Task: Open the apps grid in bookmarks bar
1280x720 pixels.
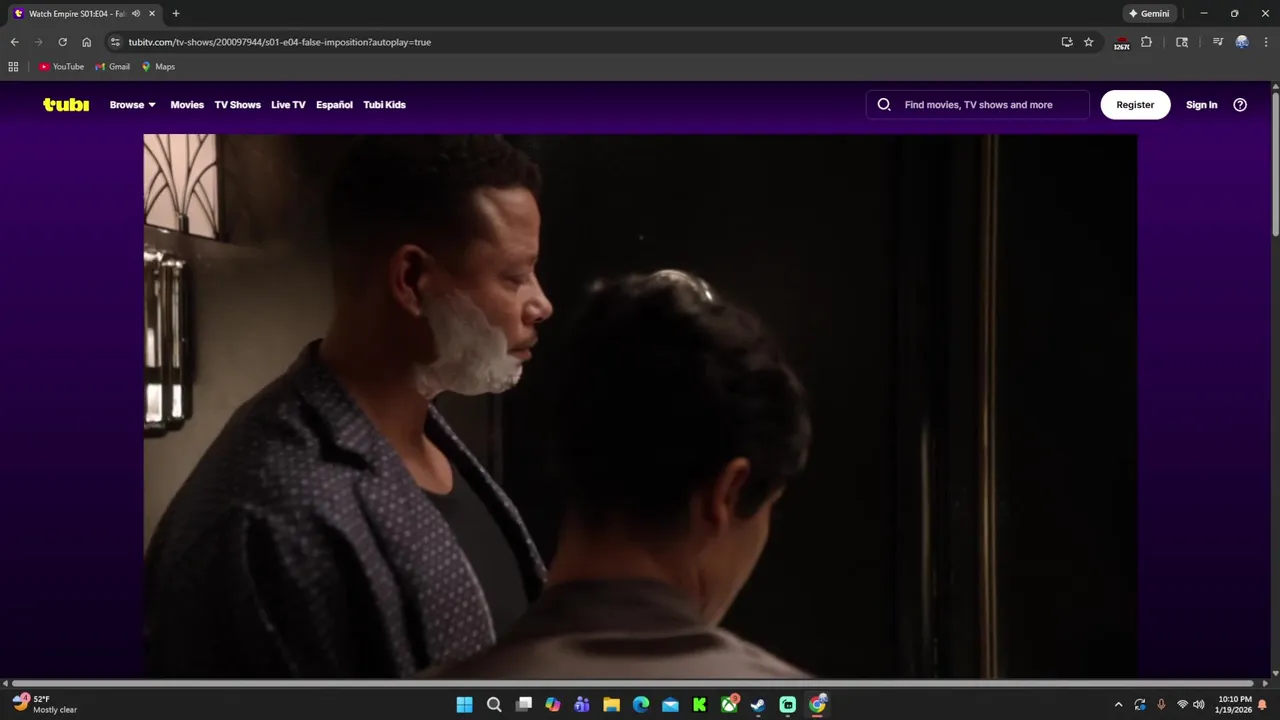Action: coord(13,67)
